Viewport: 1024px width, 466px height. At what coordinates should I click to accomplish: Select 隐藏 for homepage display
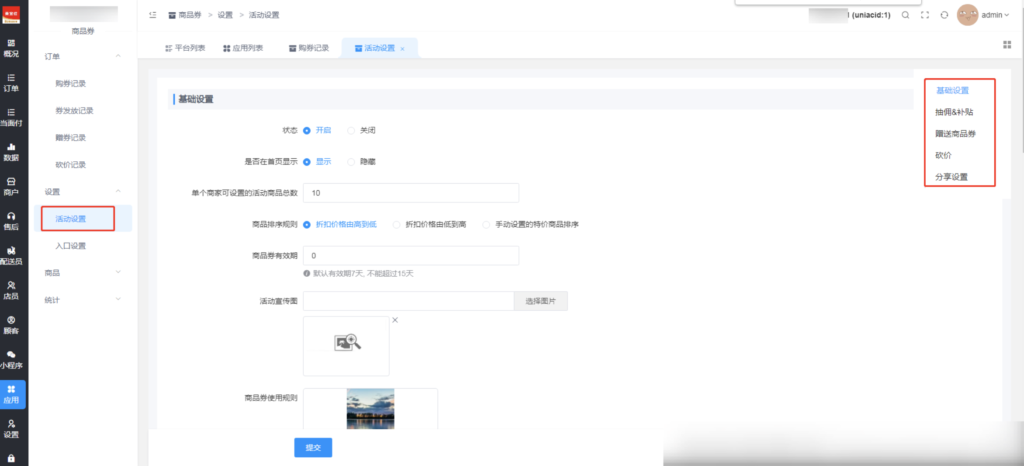[x=362, y=161]
